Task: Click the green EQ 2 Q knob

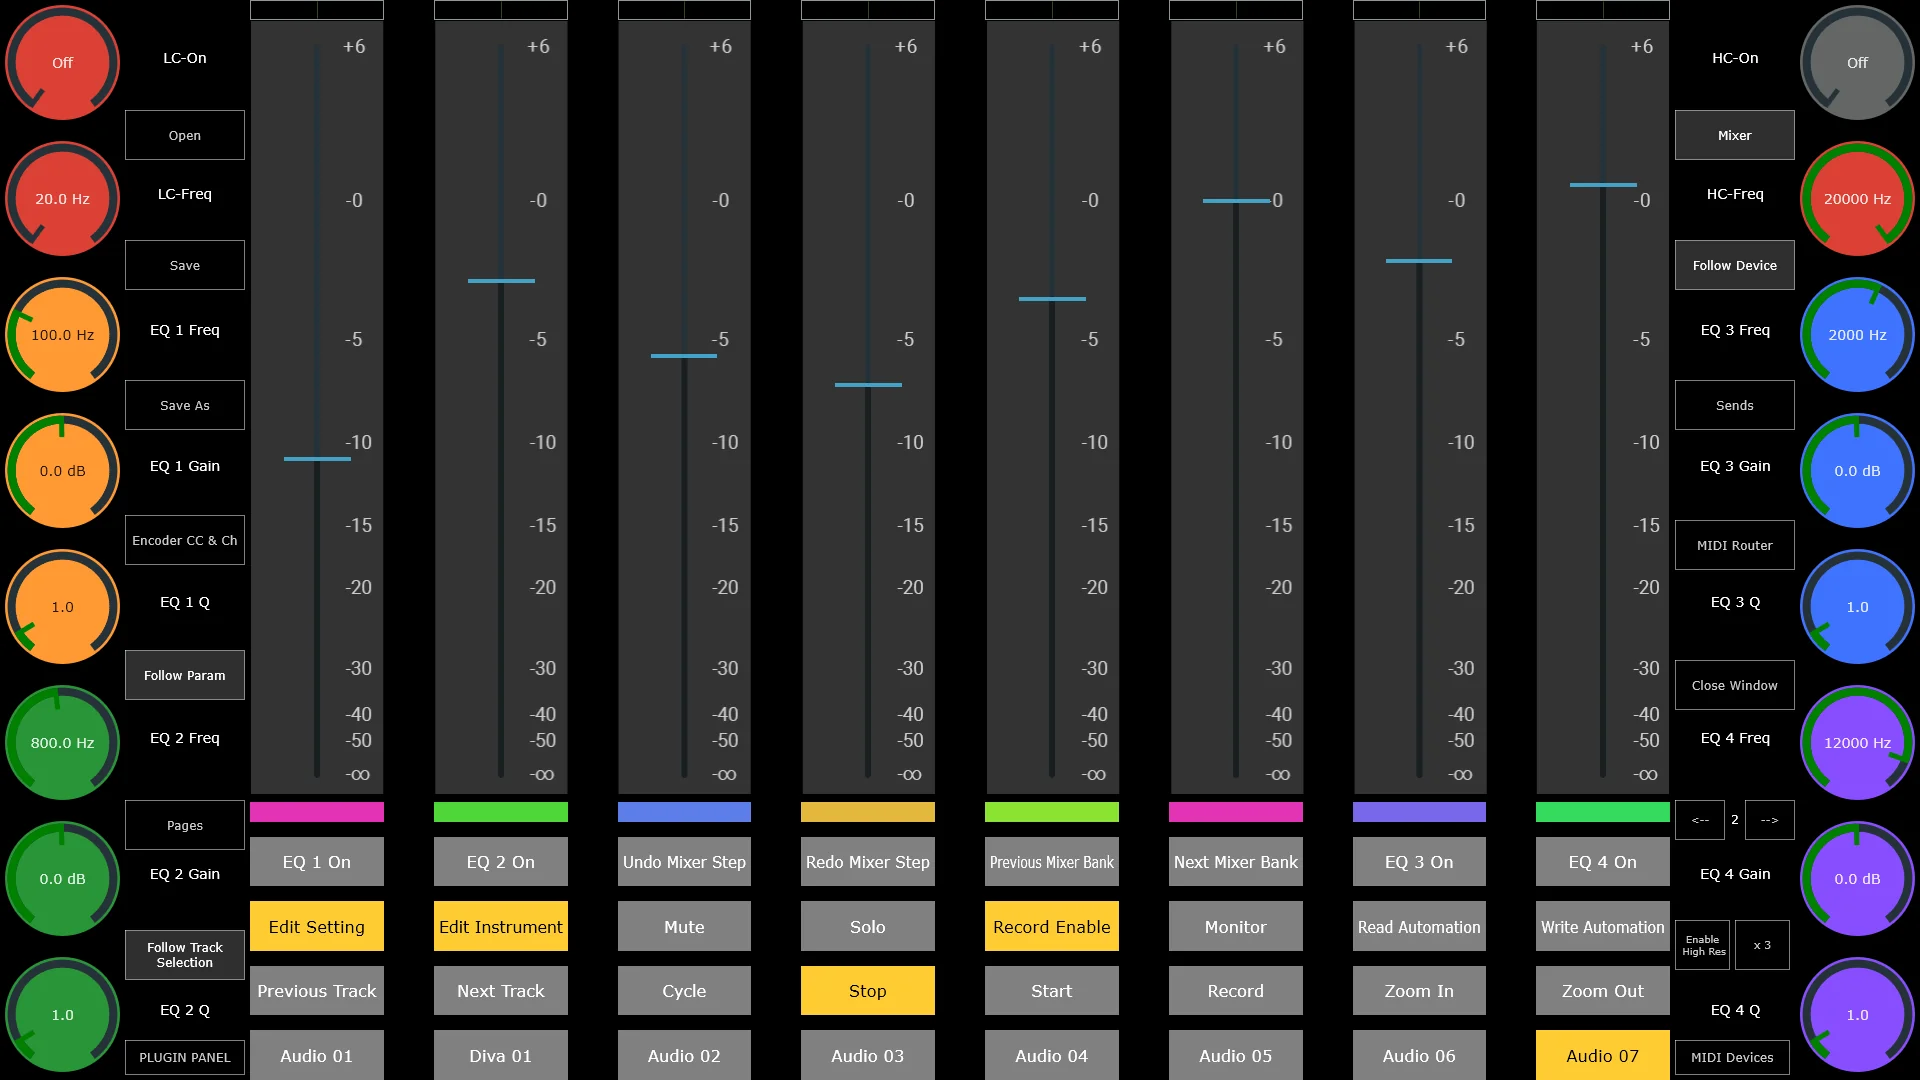Action: pos(62,1014)
